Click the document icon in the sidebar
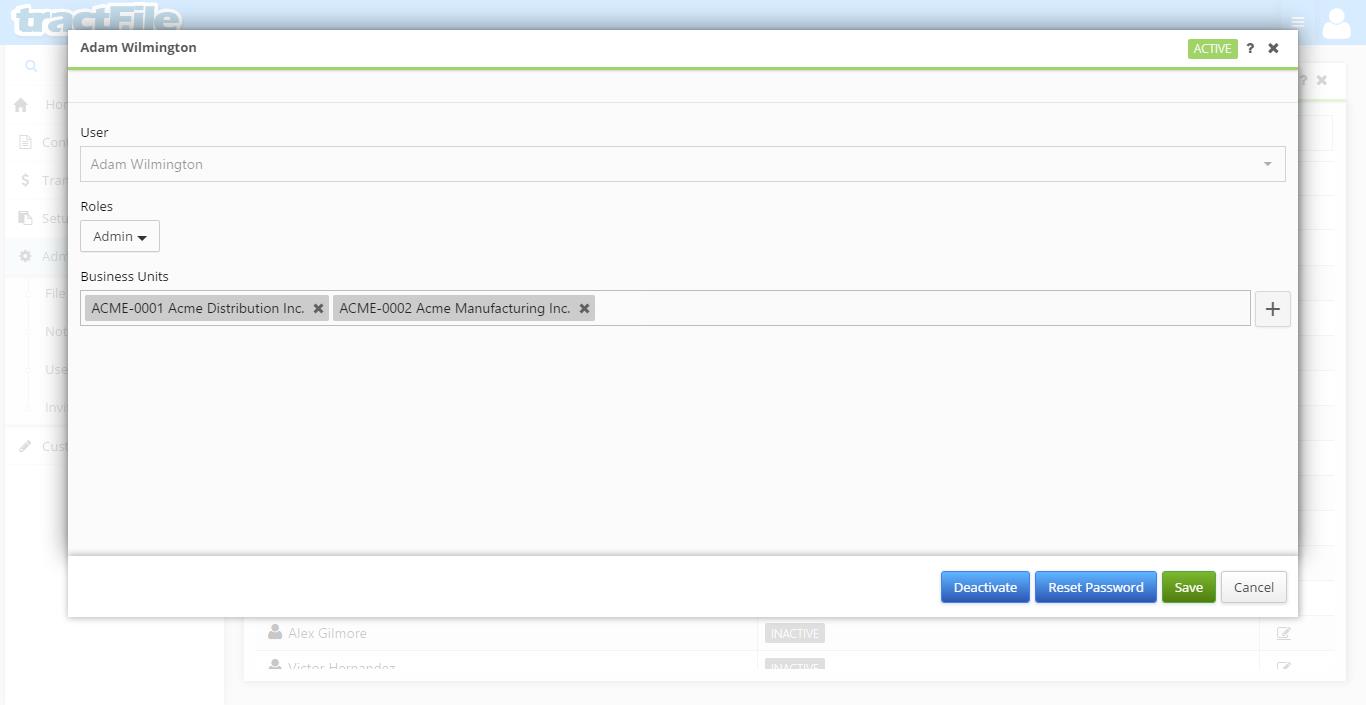The height and width of the screenshot is (705, 1366). click(25, 142)
